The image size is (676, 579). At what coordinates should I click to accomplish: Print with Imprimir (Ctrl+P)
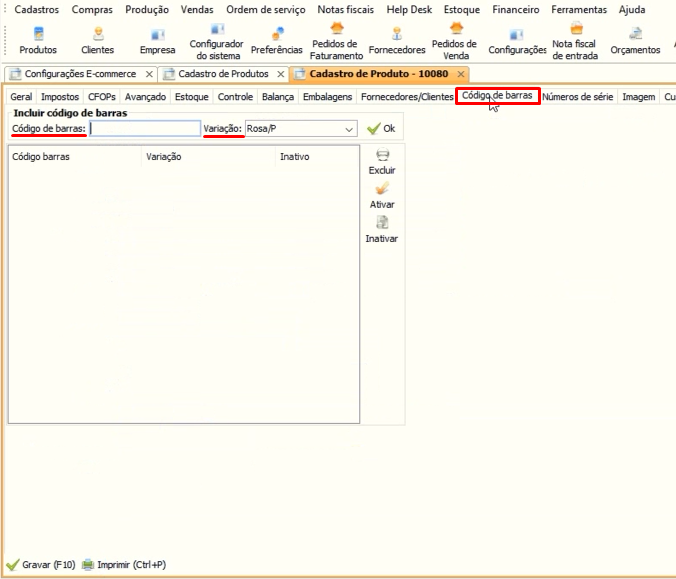124,565
